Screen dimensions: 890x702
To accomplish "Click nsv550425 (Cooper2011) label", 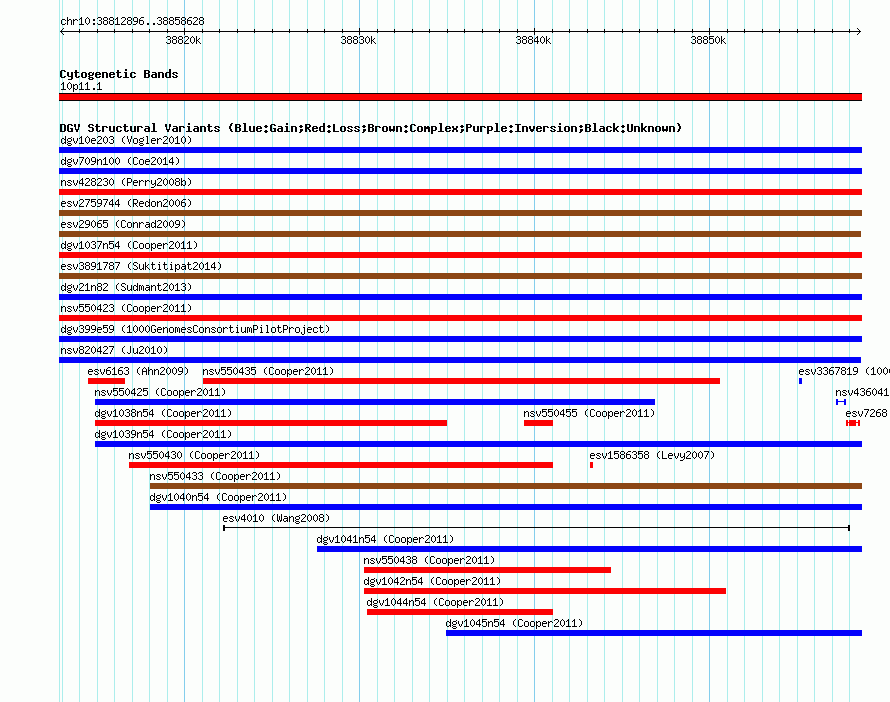I will (160, 392).
